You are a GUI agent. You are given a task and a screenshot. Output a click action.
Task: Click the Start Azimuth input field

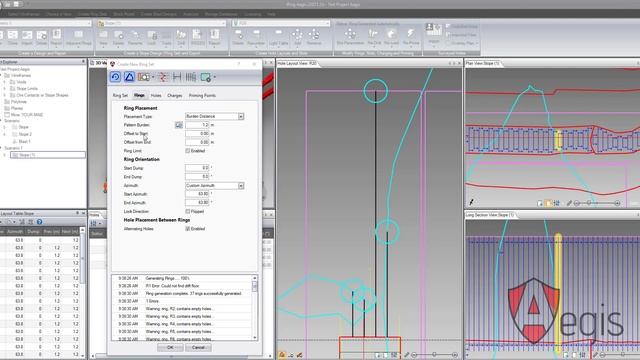pyautogui.click(x=197, y=194)
